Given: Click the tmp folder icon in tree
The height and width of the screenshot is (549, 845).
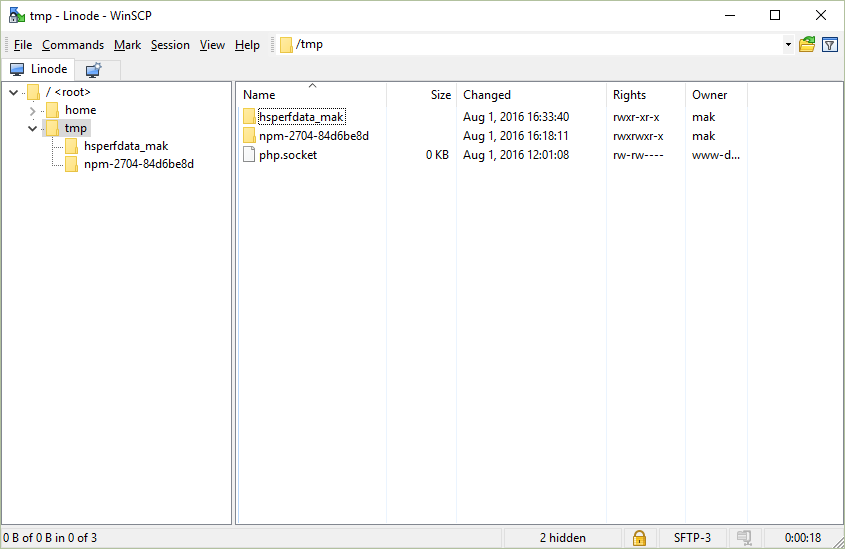Looking at the screenshot, I should (53, 128).
